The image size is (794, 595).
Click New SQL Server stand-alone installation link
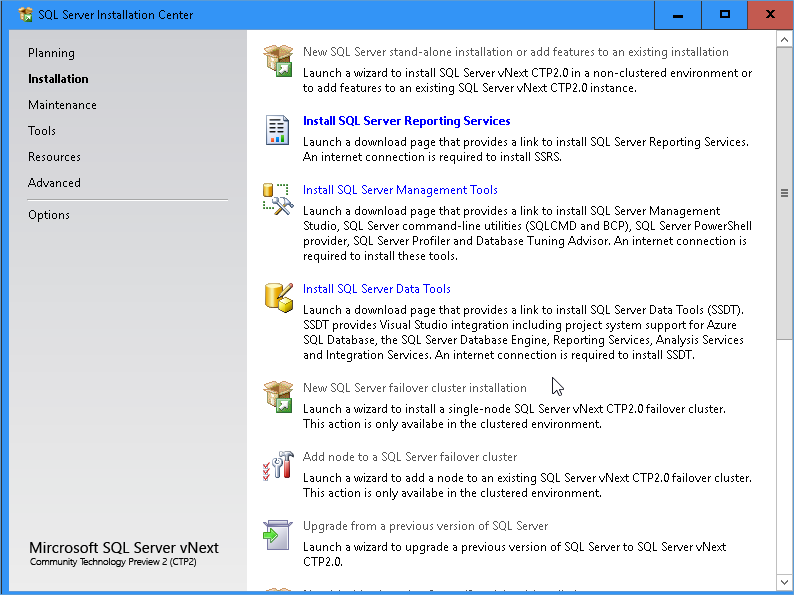click(x=515, y=52)
